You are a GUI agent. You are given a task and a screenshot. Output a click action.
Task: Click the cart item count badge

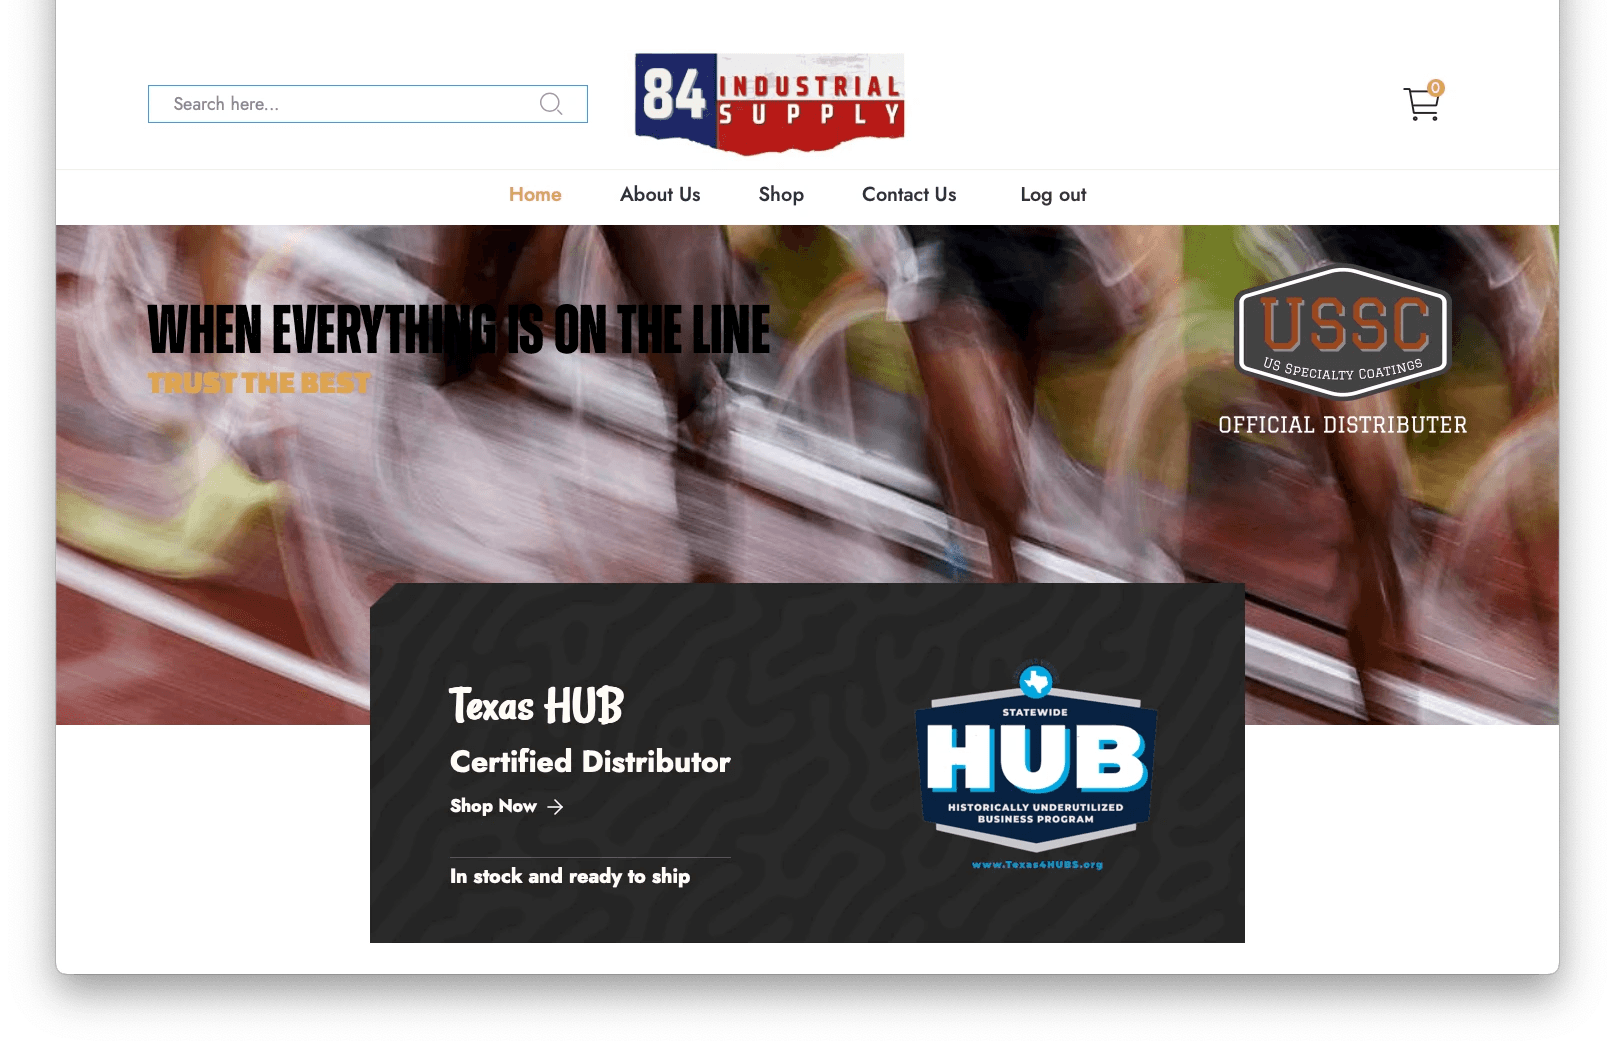tap(1436, 87)
